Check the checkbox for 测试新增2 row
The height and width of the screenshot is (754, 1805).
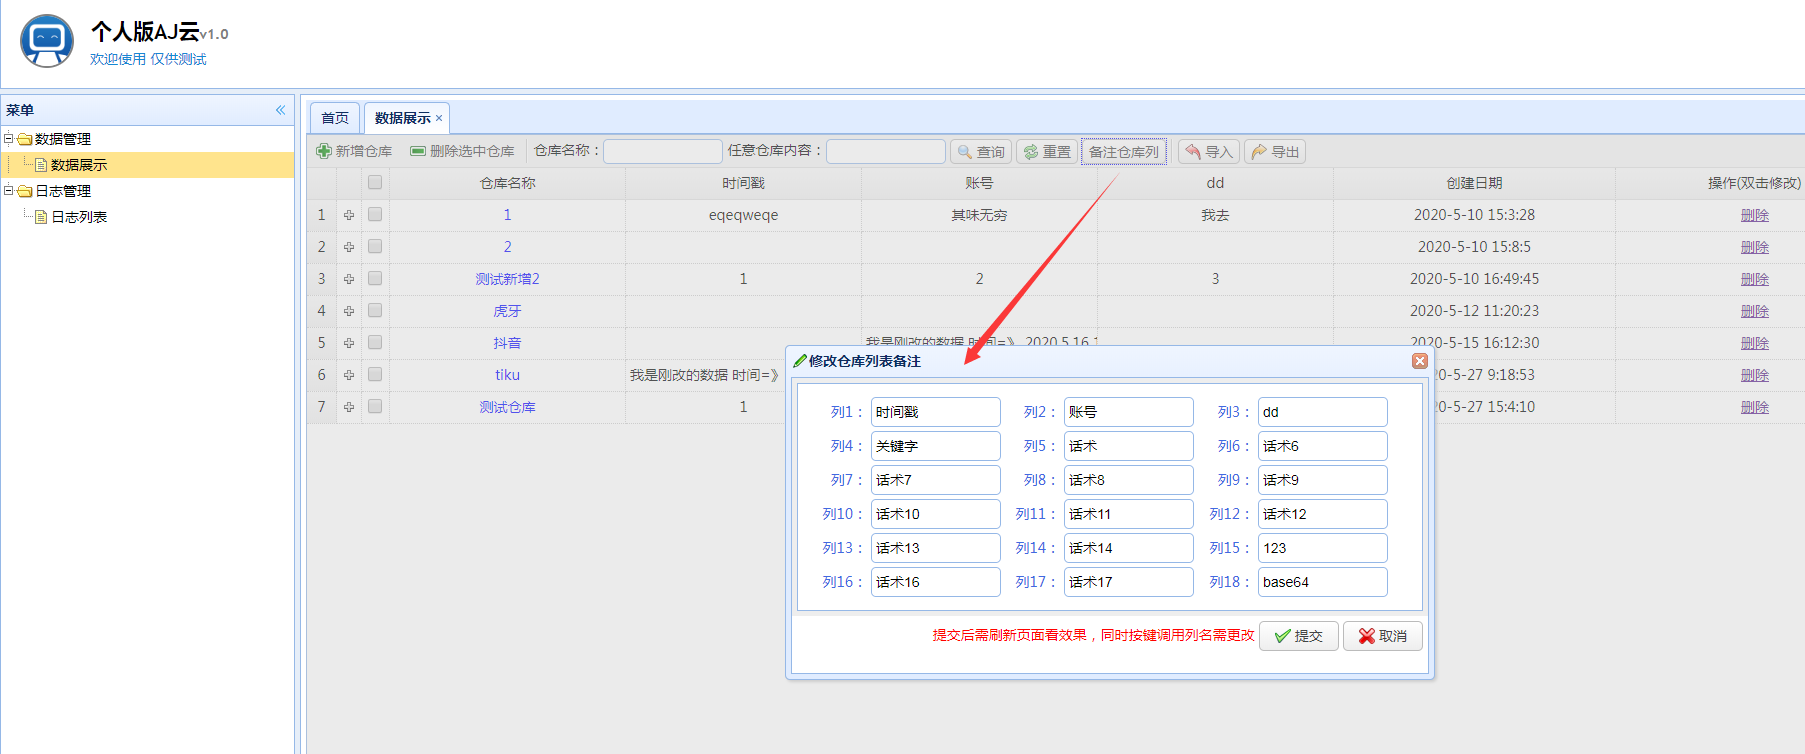click(375, 278)
